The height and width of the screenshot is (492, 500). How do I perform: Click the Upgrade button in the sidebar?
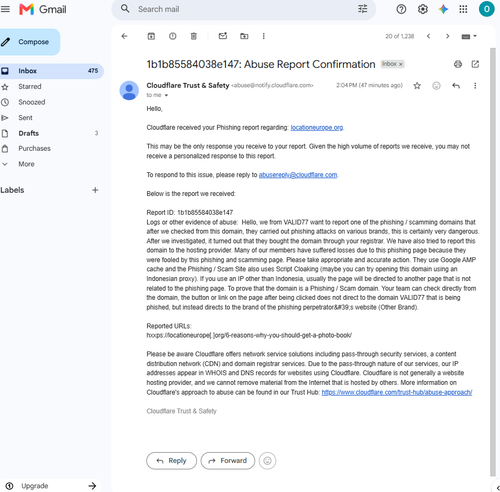(x=50, y=486)
